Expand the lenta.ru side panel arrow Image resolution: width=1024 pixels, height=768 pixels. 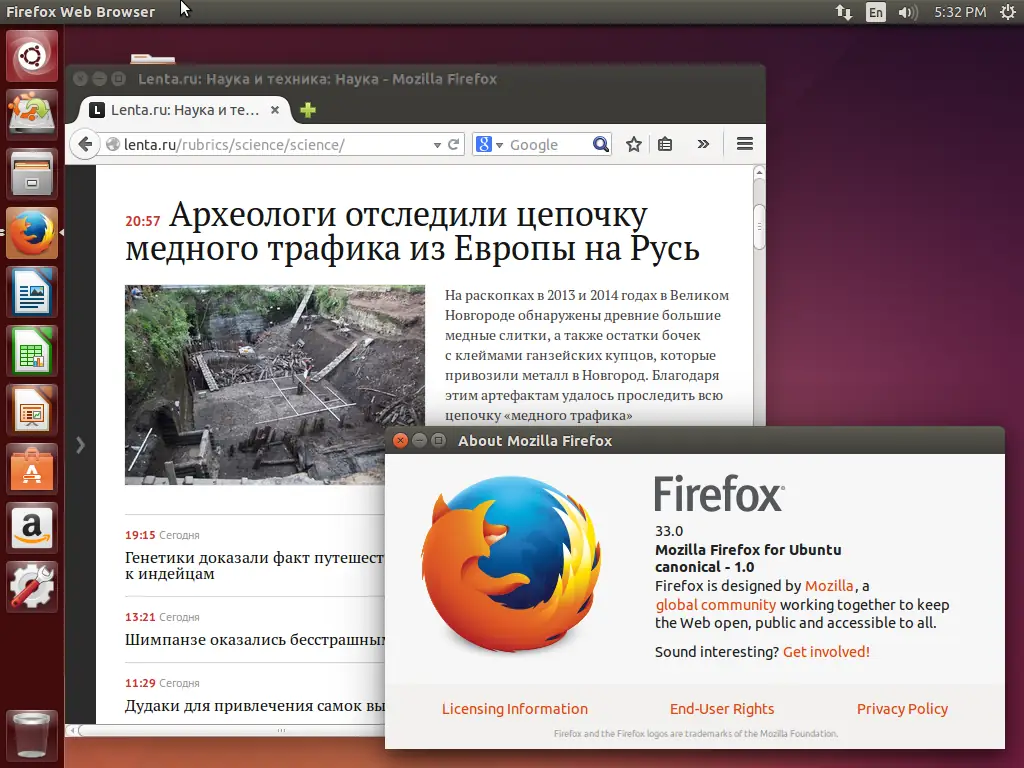[80, 445]
